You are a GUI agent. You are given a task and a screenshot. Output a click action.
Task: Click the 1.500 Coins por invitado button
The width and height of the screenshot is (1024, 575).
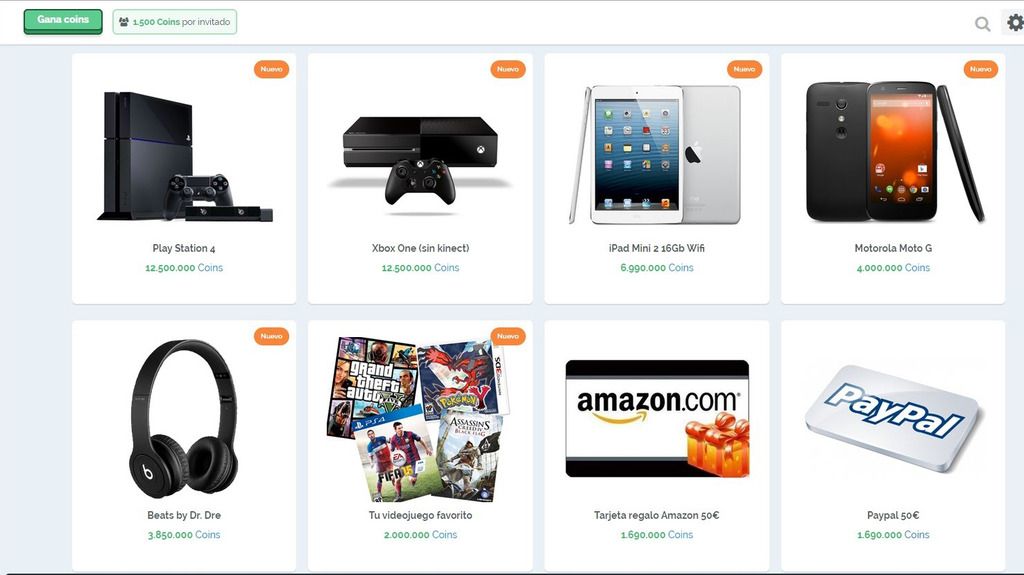click(174, 22)
